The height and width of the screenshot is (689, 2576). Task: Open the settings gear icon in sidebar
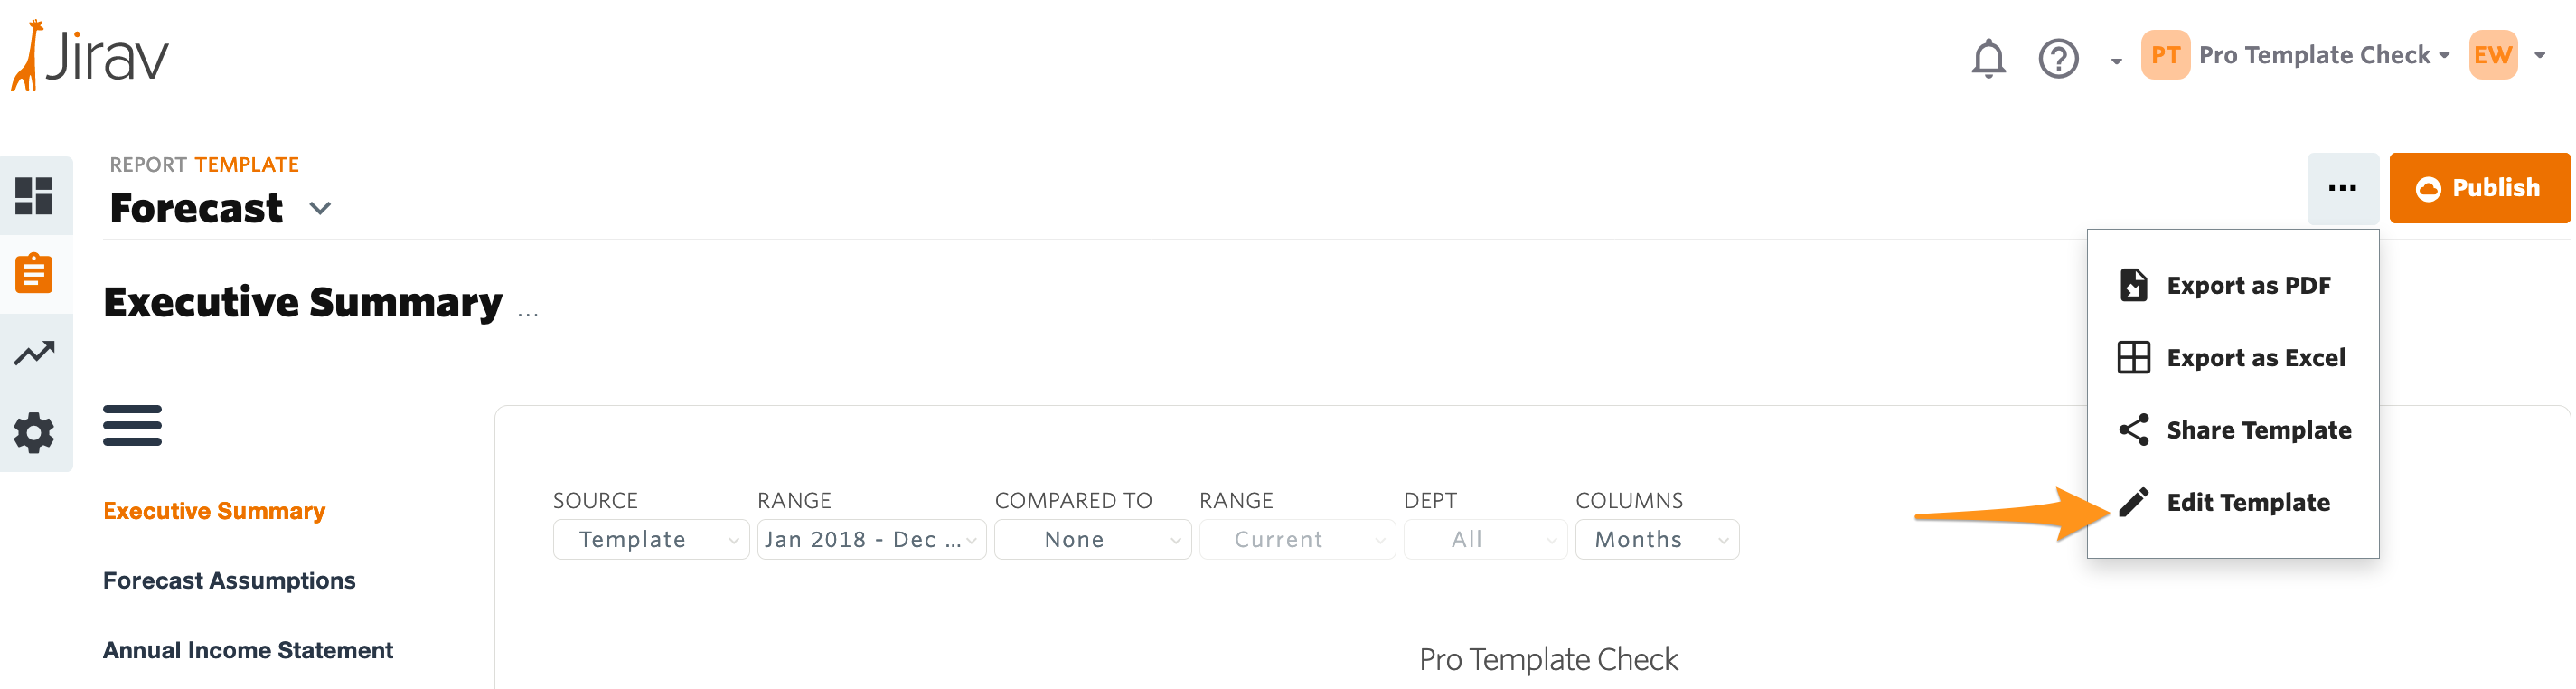click(34, 433)
